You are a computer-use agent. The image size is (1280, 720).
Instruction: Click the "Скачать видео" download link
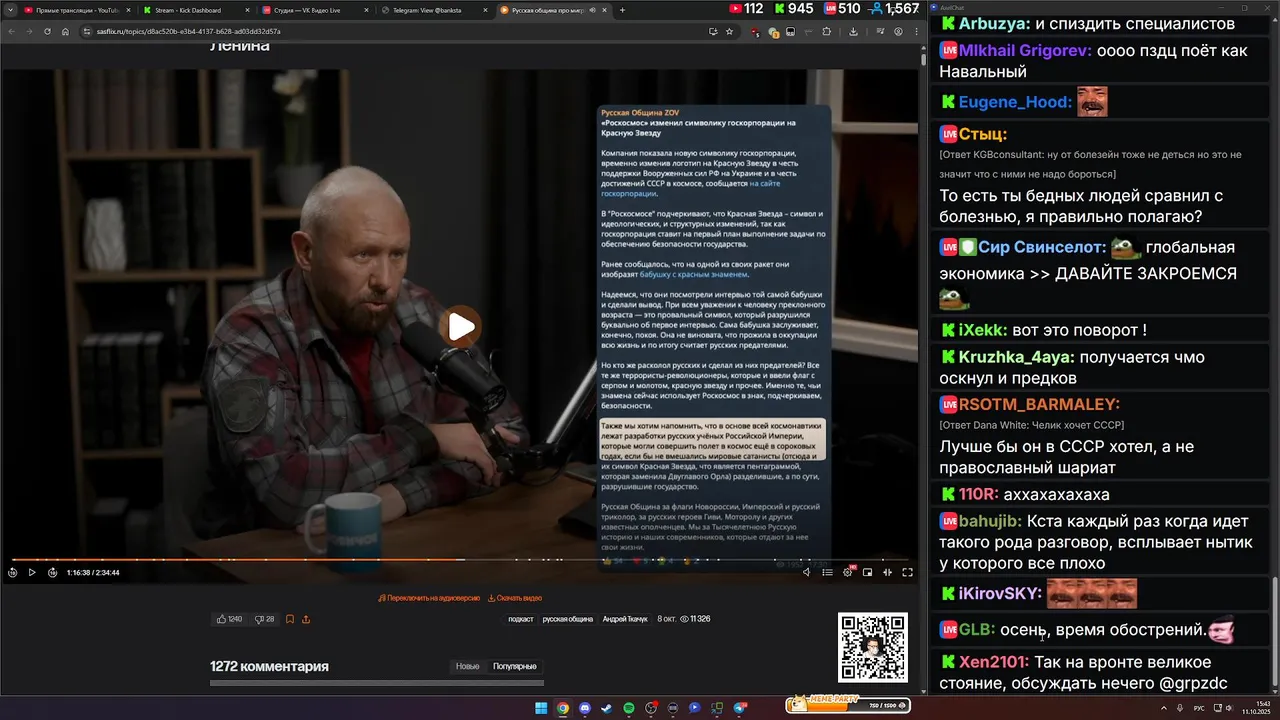coord(515,598)
